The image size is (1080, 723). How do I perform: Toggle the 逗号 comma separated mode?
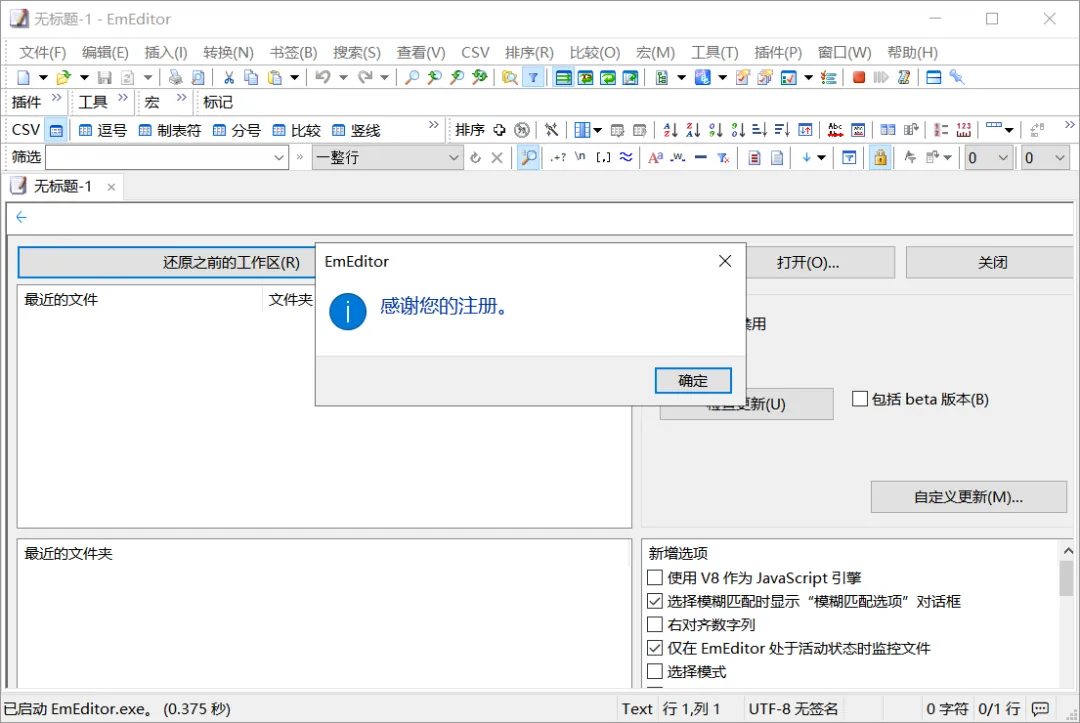(103, 130)
